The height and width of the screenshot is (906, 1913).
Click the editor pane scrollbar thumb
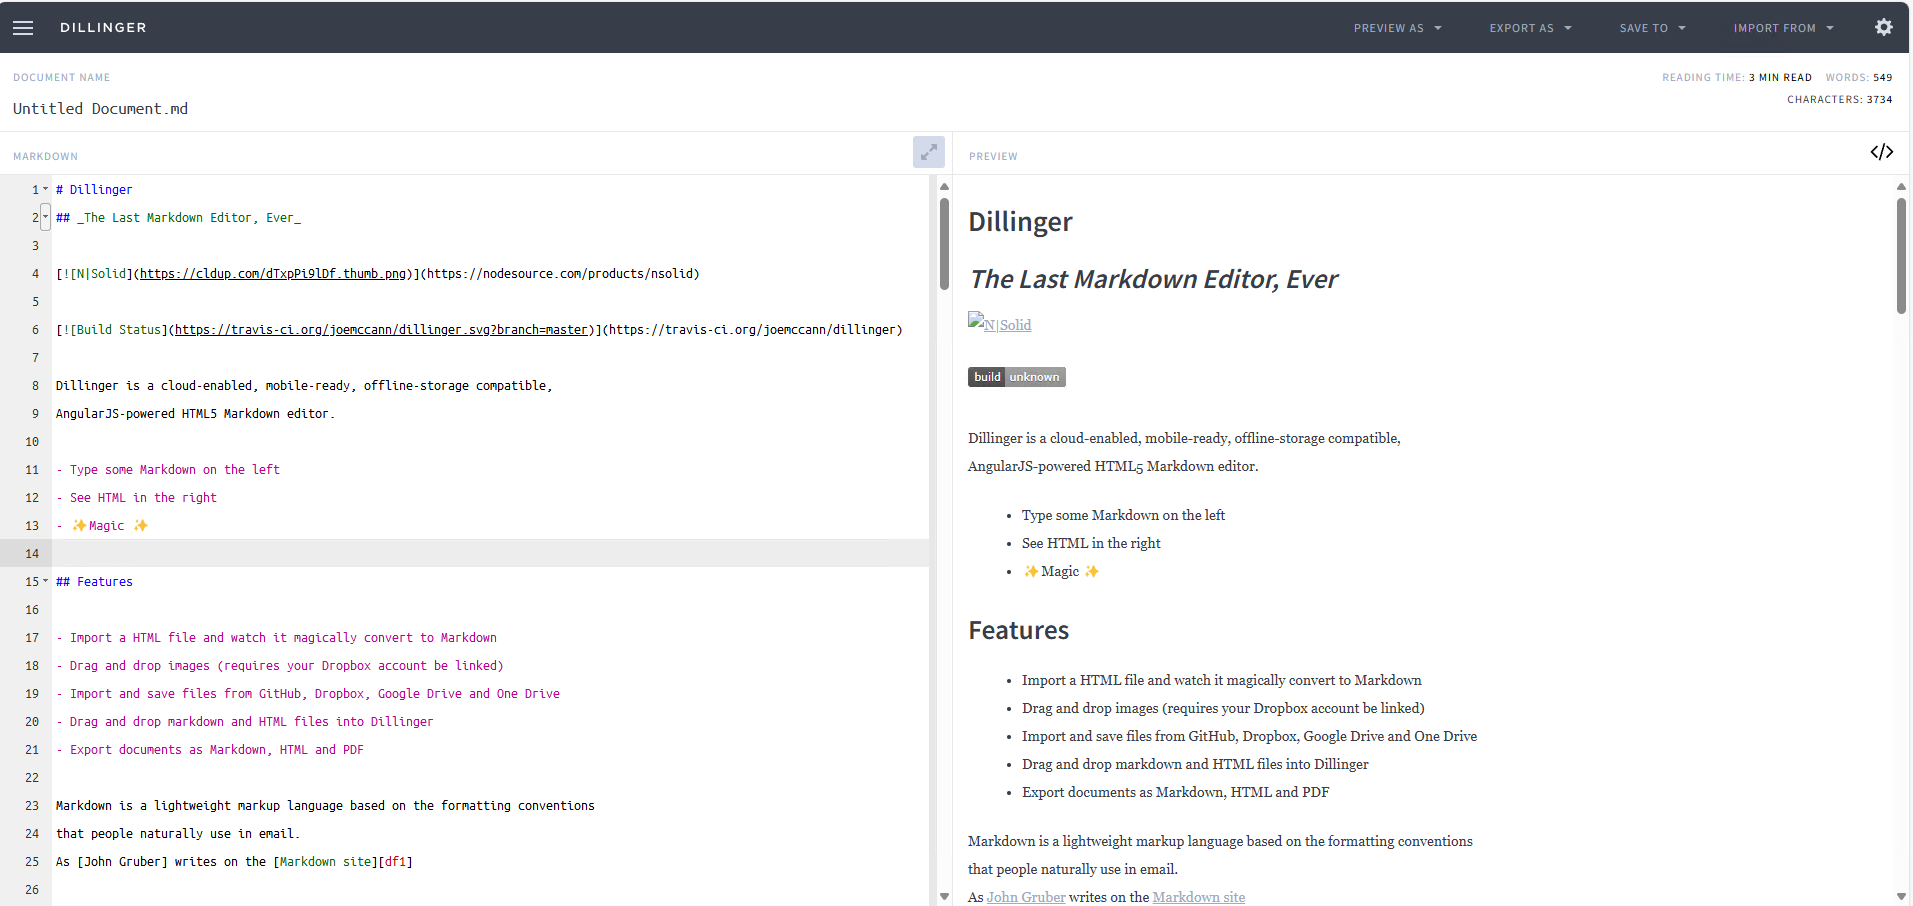(x=944, y=244)
